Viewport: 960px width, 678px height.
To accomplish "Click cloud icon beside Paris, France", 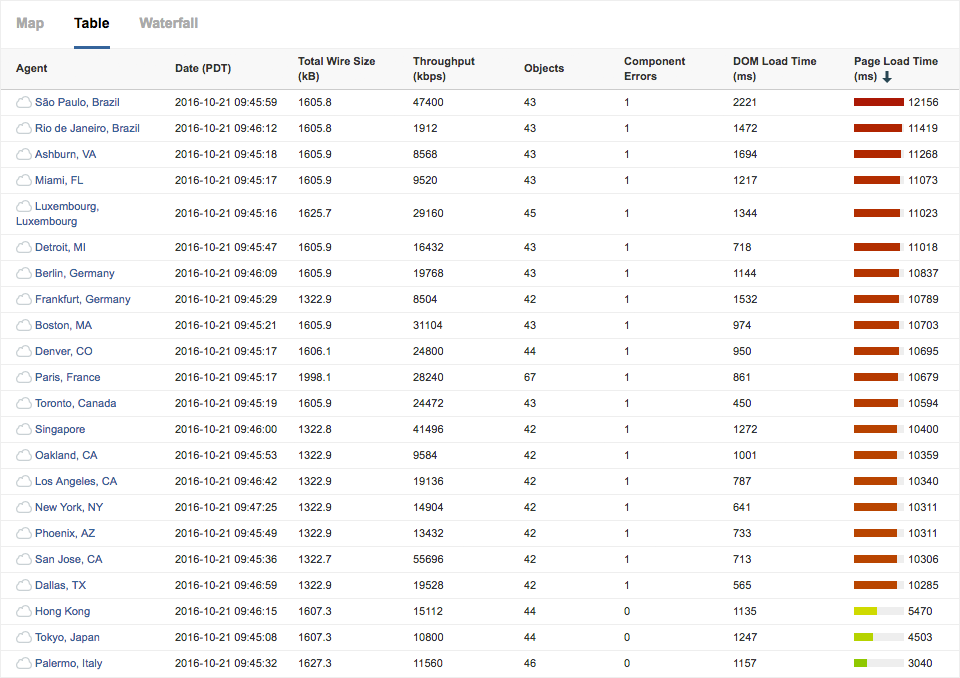I will point(24,377).
